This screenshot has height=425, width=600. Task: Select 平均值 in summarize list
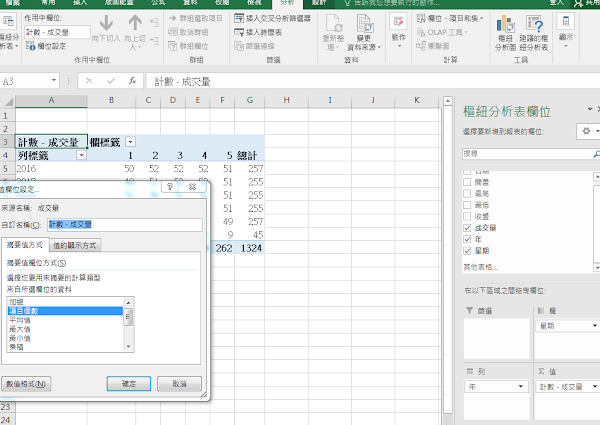click(x=65, y=320)
